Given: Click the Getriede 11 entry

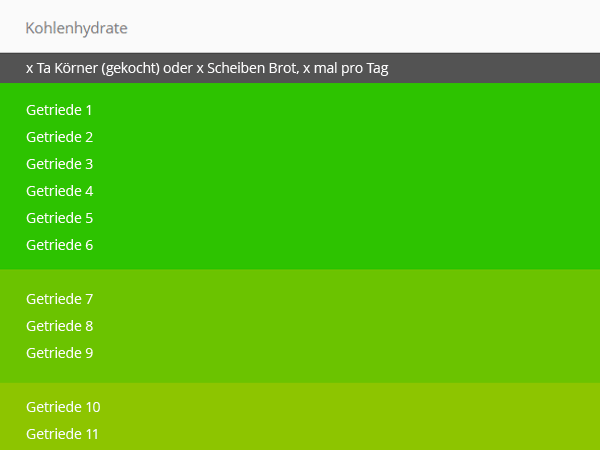Looking at the screenshot, I should (63, 434).
